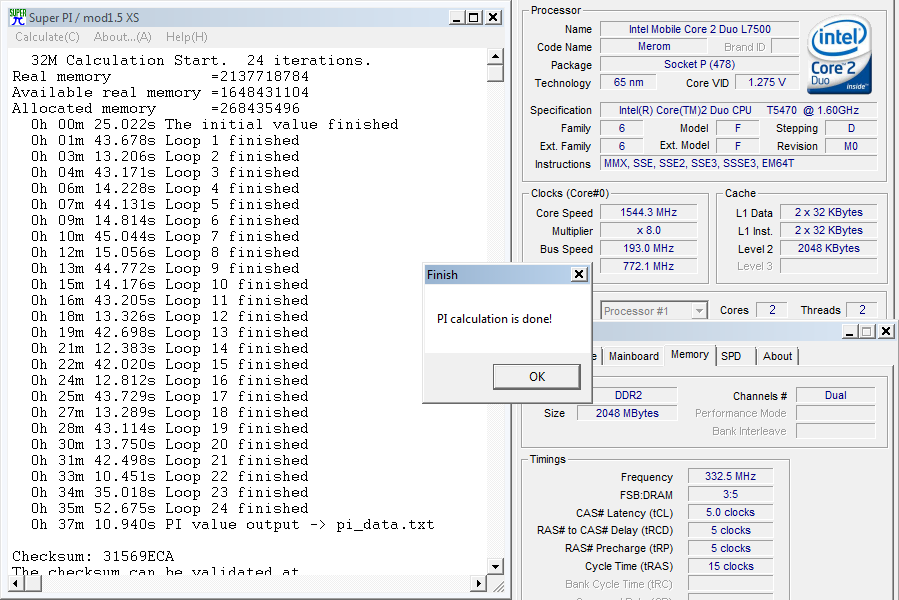Screen dimensions: 899x600
Task: Click the memory Size value 2048 MBytes
Action: pyautogui.click(x=627, y=413)
